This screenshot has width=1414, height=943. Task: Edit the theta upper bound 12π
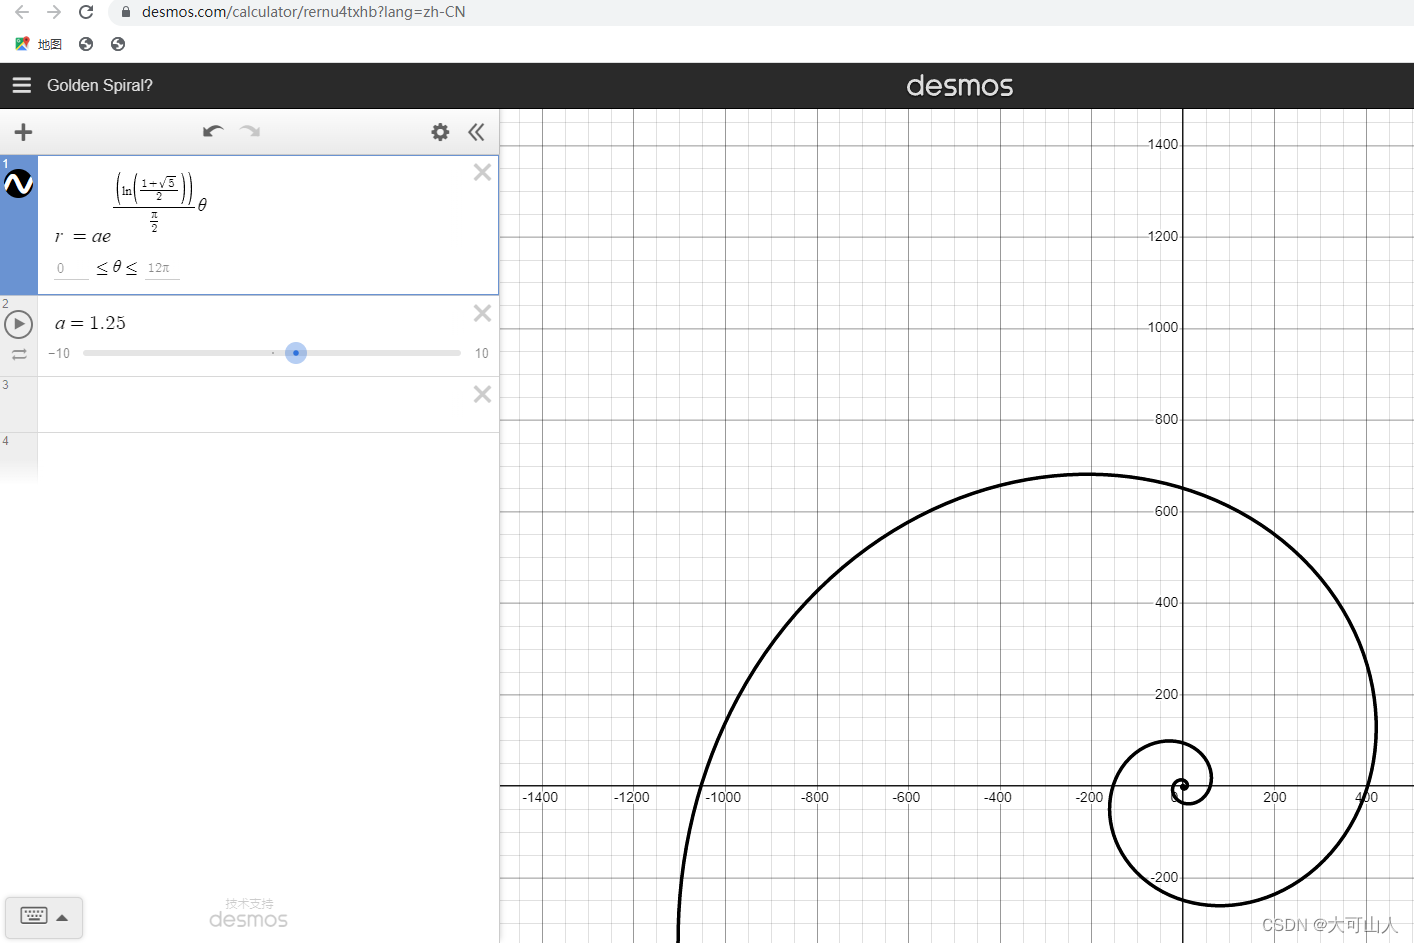162,268
